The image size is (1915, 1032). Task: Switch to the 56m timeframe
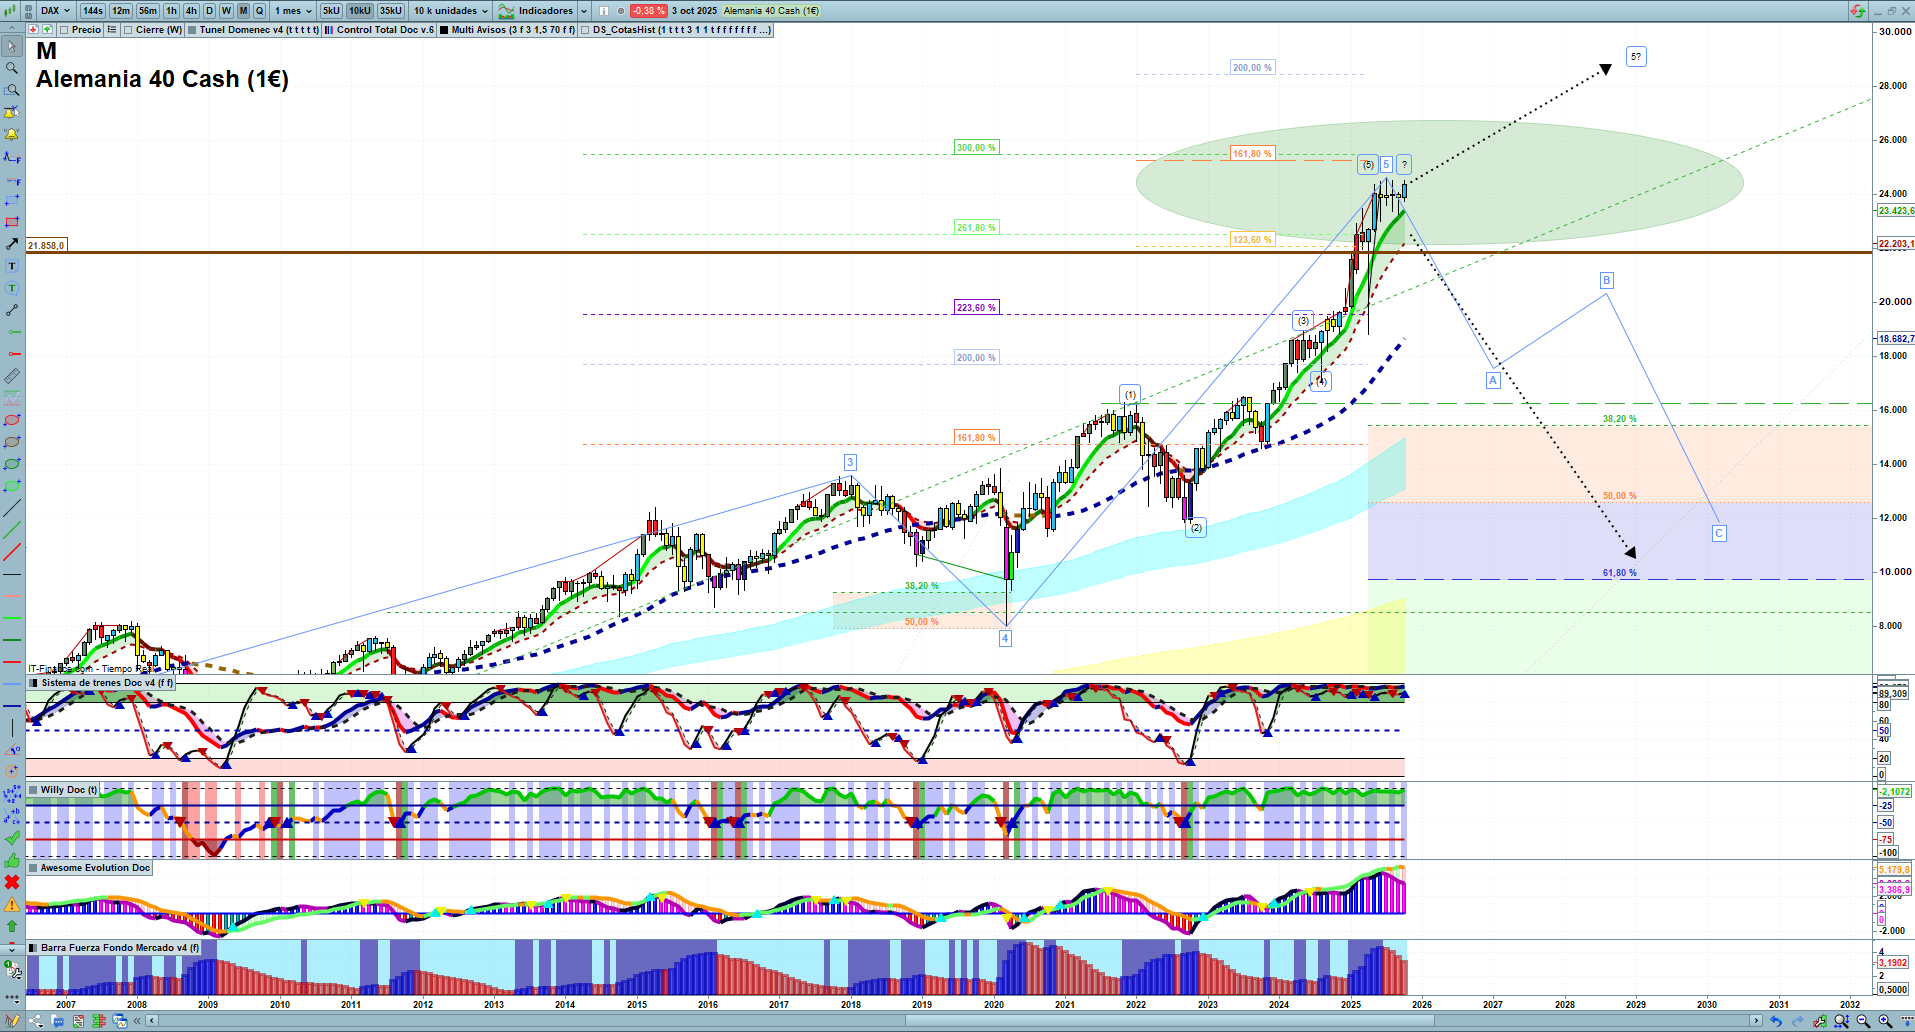tap(148, 11)
